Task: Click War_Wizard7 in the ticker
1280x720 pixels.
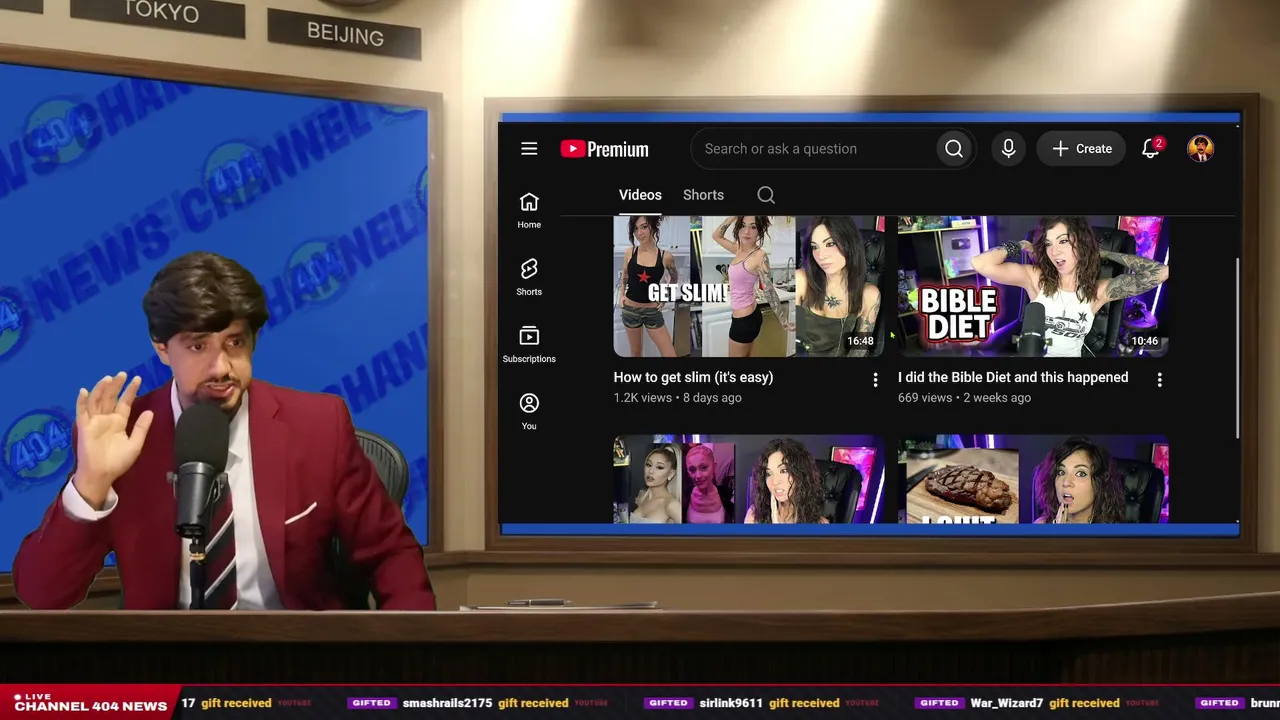Action: coord(1007,703)
